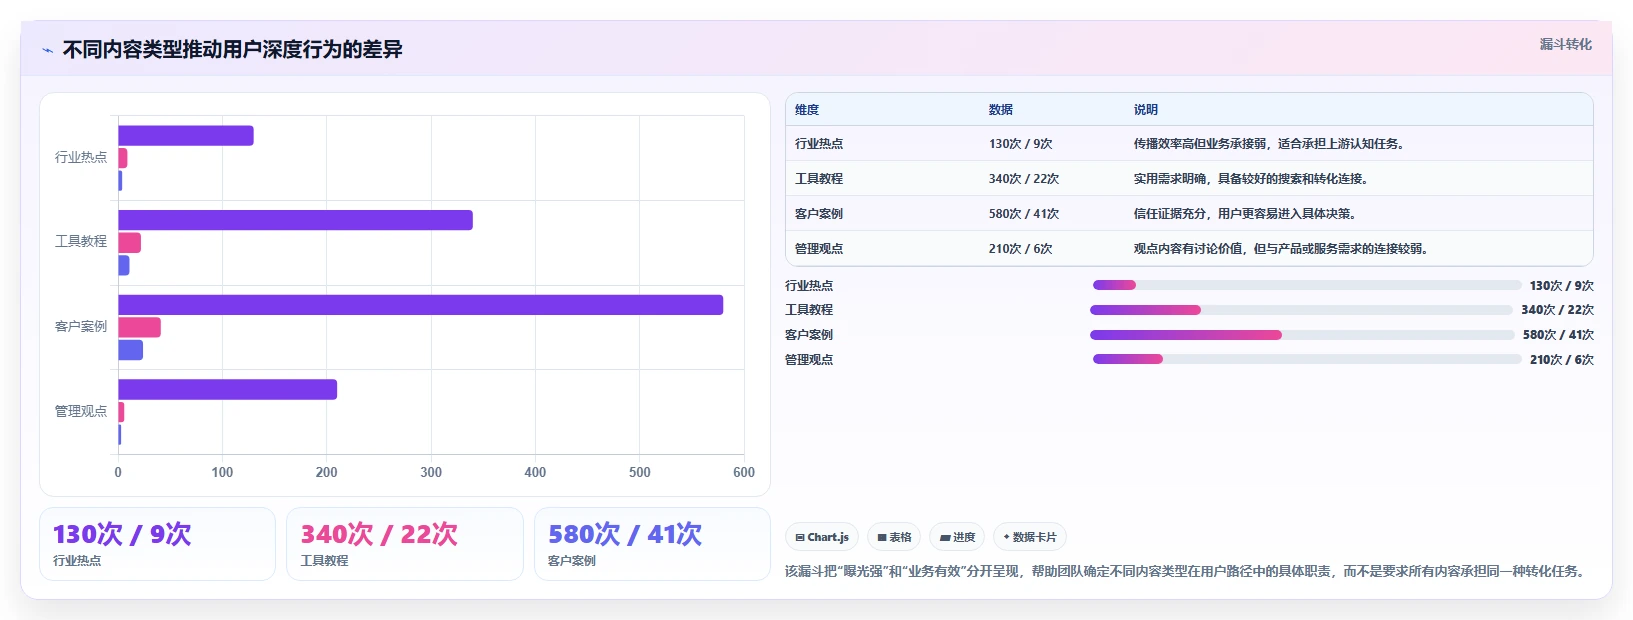Click the footer note starting 该漏斗把
The image size is (1633, 620).
coord(1186,572)
